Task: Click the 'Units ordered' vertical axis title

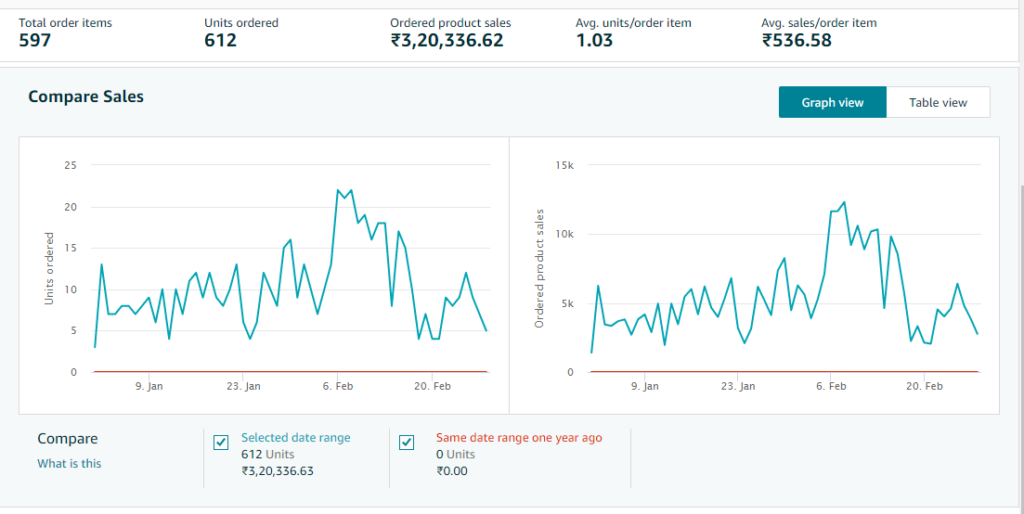Action: pos(50,268)
